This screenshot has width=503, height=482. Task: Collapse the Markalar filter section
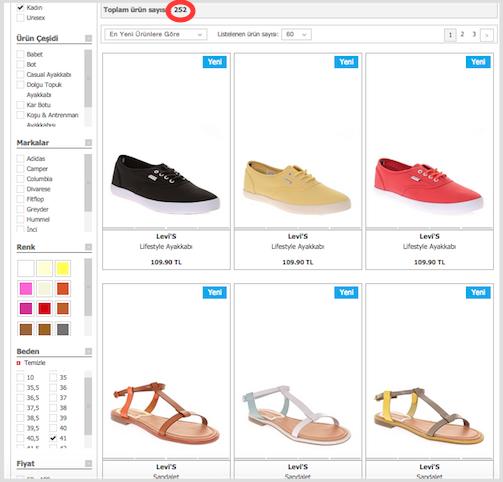88,143
